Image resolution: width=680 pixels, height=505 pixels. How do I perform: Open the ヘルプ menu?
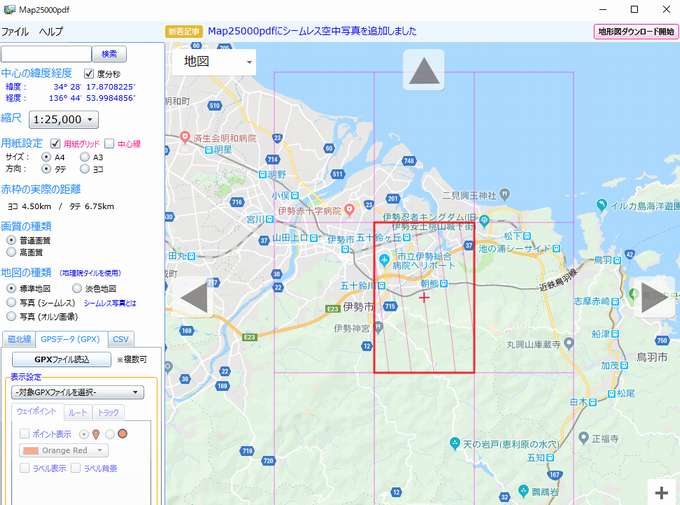click(51, 31)
